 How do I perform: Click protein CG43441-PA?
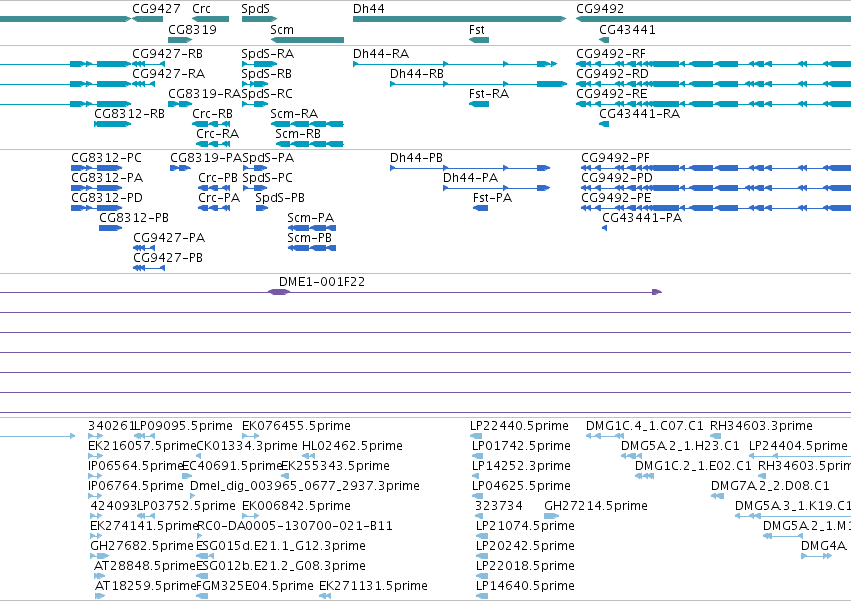[605, 228]
